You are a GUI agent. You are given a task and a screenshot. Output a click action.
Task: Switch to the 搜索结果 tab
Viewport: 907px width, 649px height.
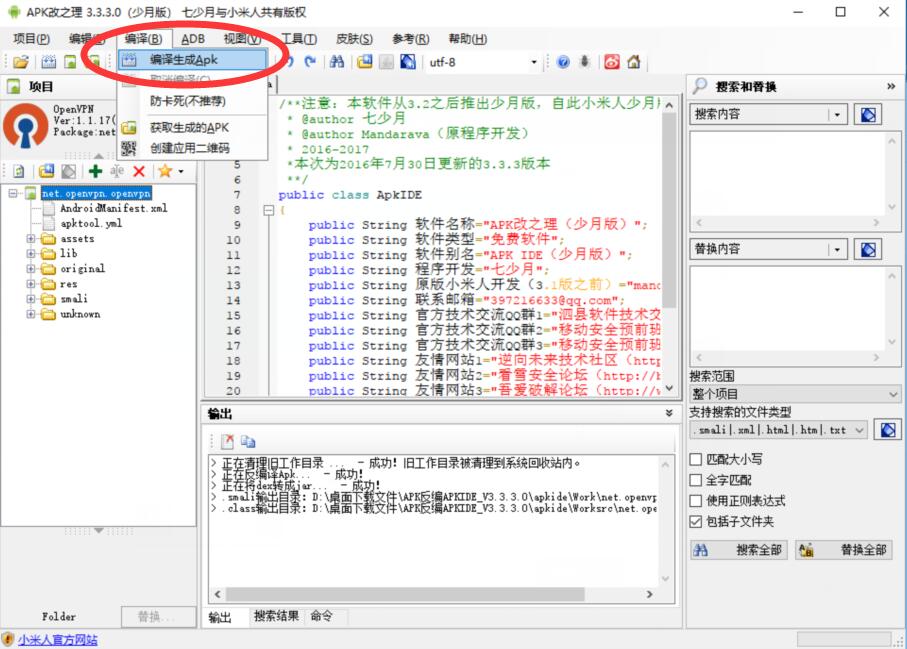pyautogui.click(x=276, y=617)
